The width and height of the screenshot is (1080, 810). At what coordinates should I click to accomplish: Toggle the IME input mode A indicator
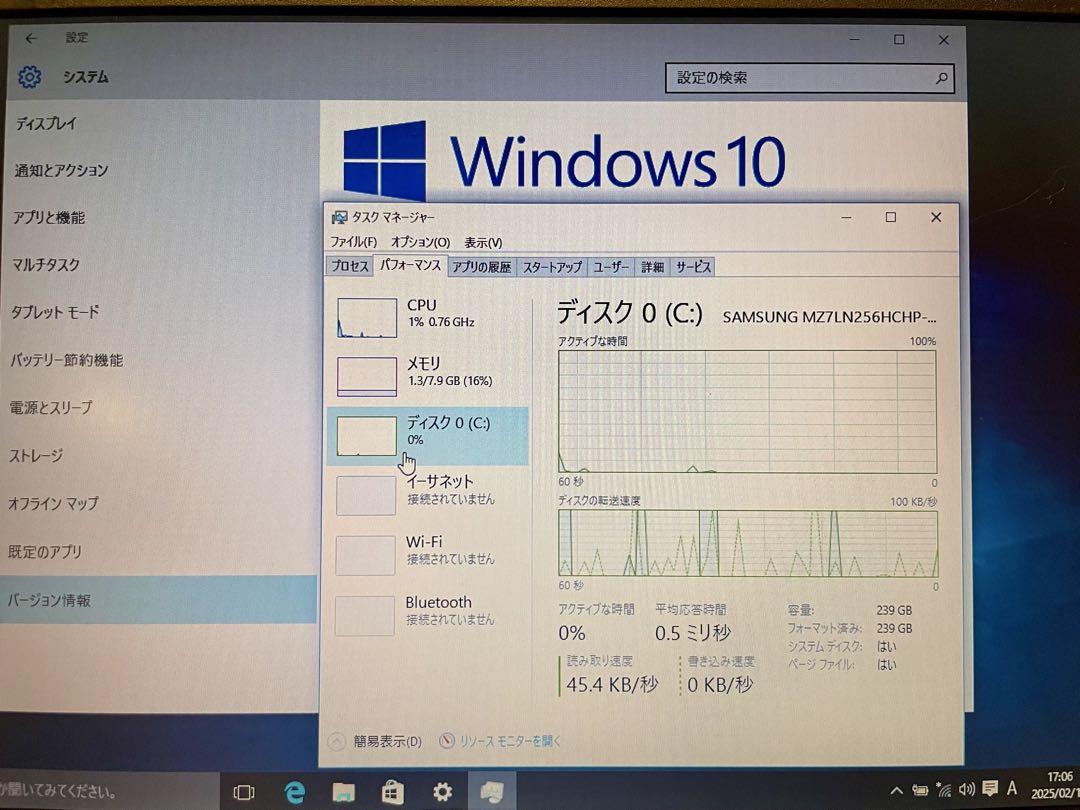pyautogui.click(x=1012, y=787)
